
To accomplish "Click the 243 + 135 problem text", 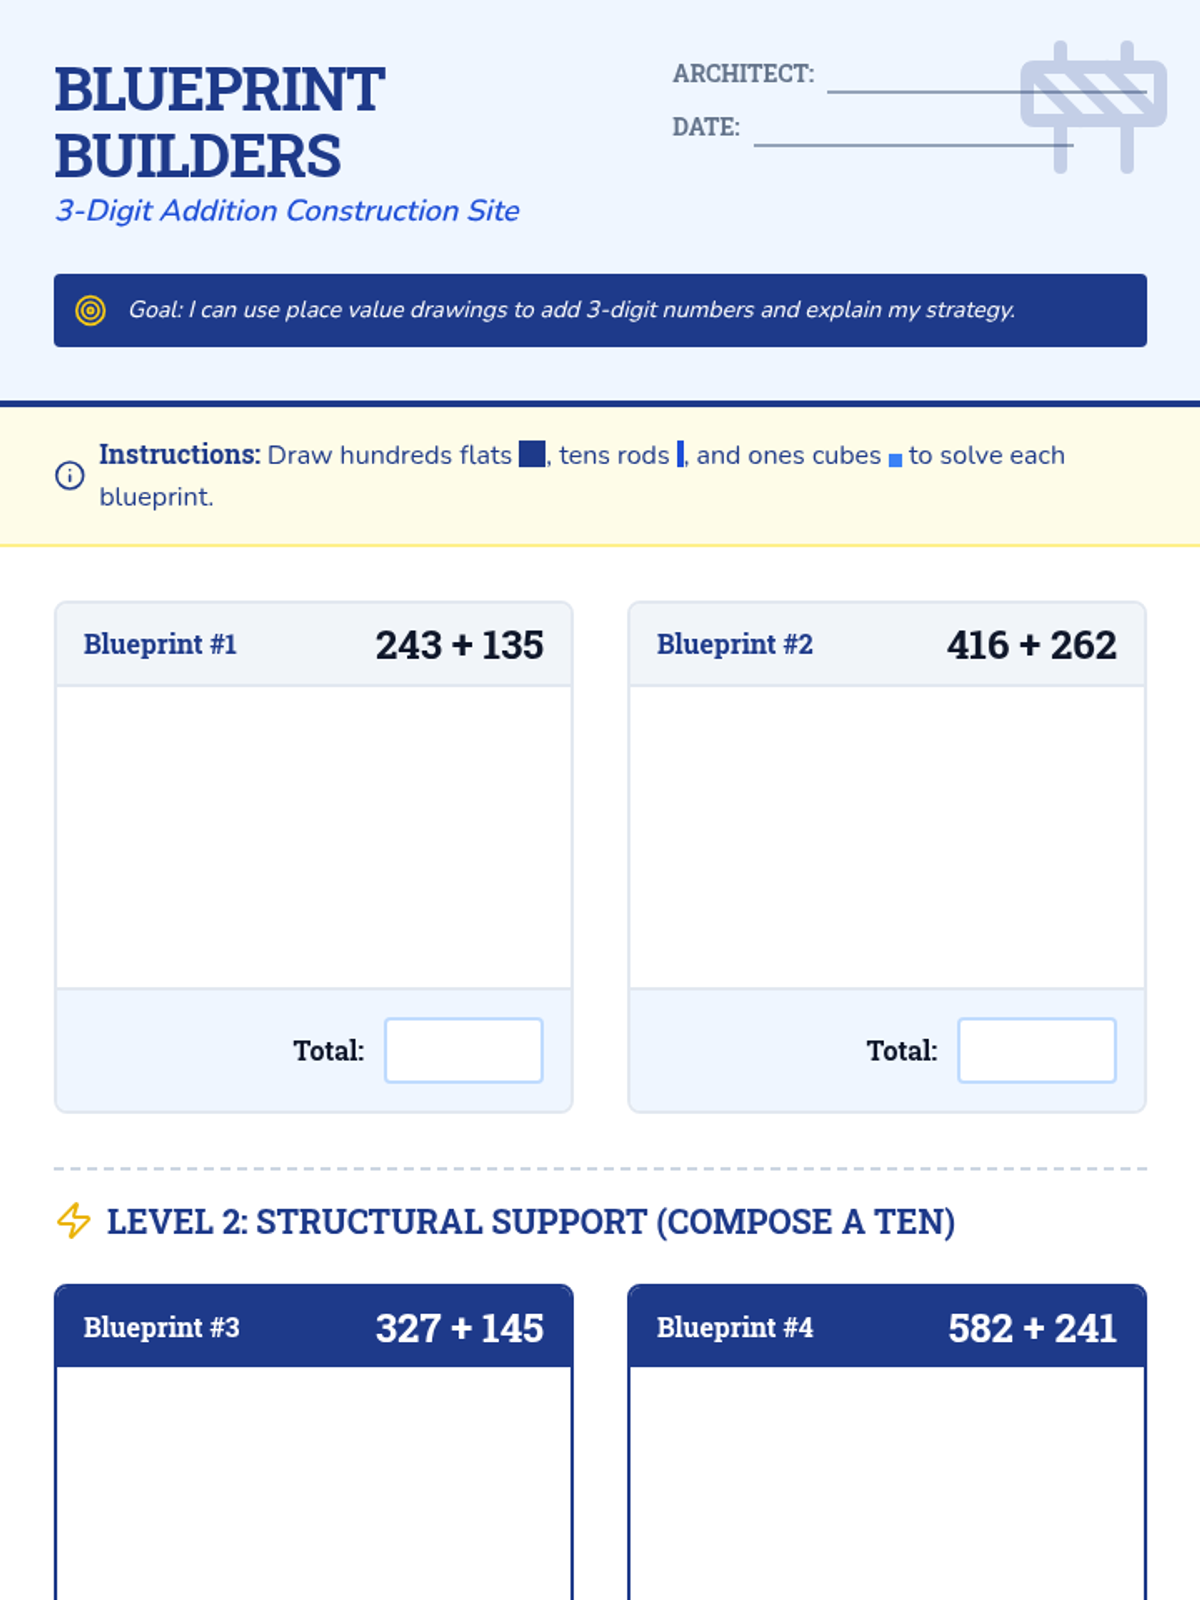I will 459,645.
